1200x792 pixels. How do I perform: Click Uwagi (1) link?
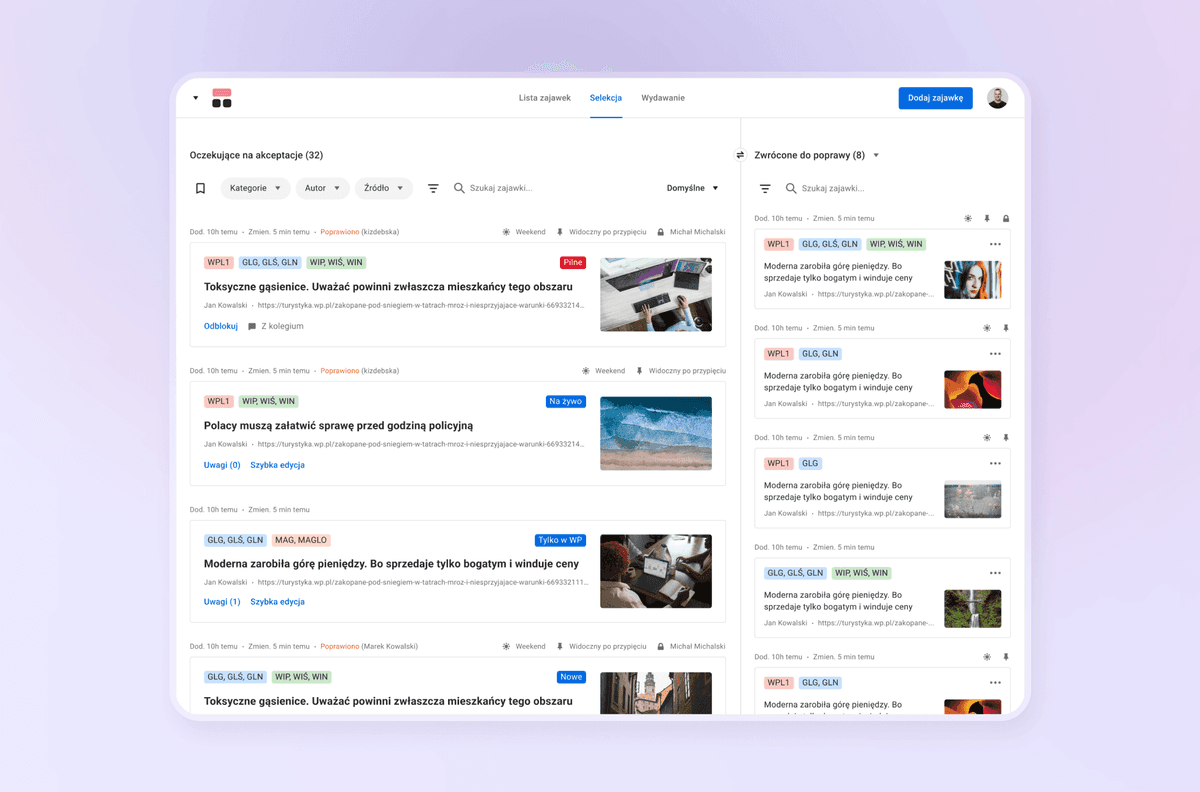pos(222,602)
